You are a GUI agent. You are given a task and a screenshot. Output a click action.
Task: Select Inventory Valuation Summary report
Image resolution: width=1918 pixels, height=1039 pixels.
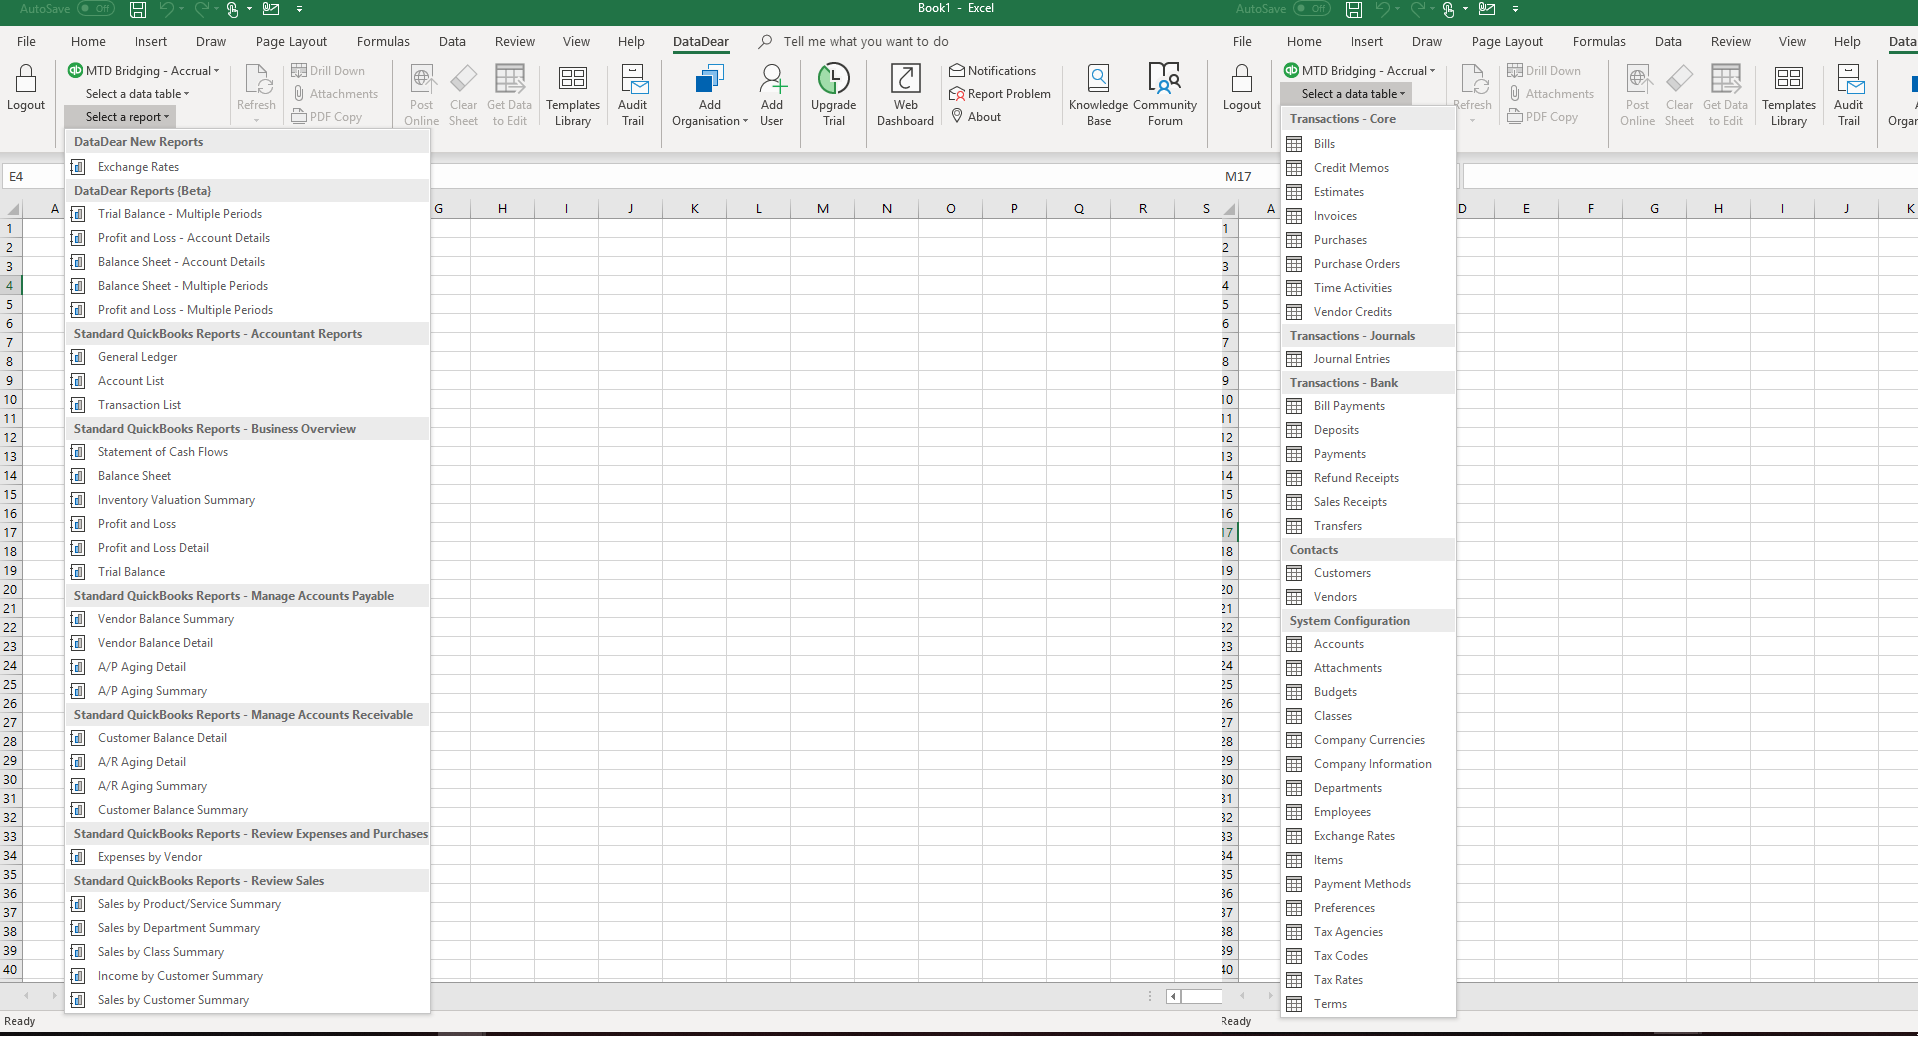(x=247, y=500)
